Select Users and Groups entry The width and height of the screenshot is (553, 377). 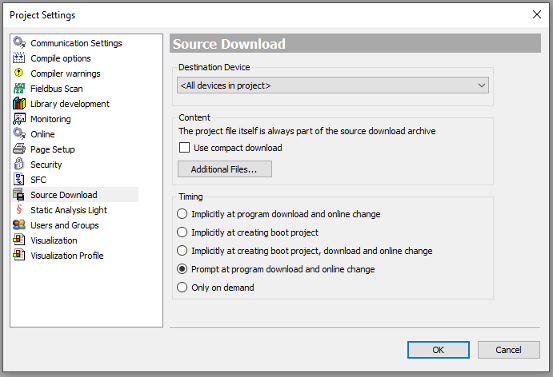[65, 225]
